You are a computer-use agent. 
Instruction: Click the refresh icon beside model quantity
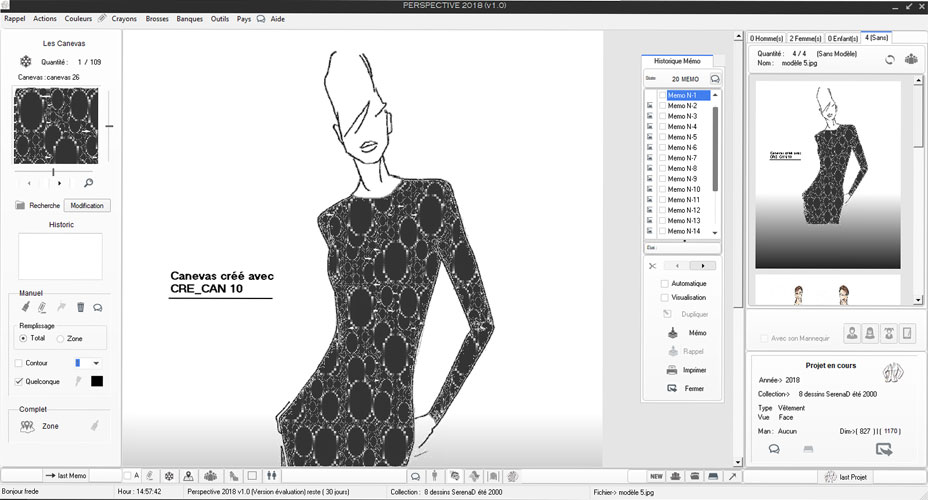[889, 59]
